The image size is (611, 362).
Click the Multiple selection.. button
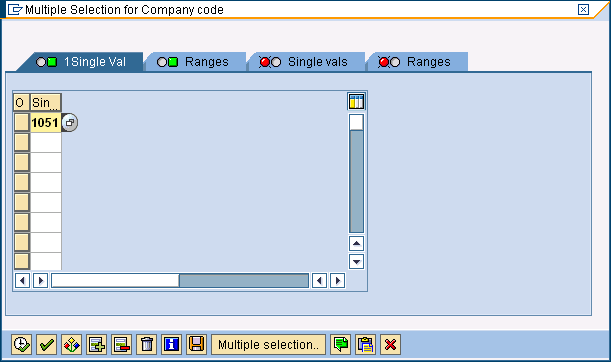pyautogui.click(x=268, y=344)
